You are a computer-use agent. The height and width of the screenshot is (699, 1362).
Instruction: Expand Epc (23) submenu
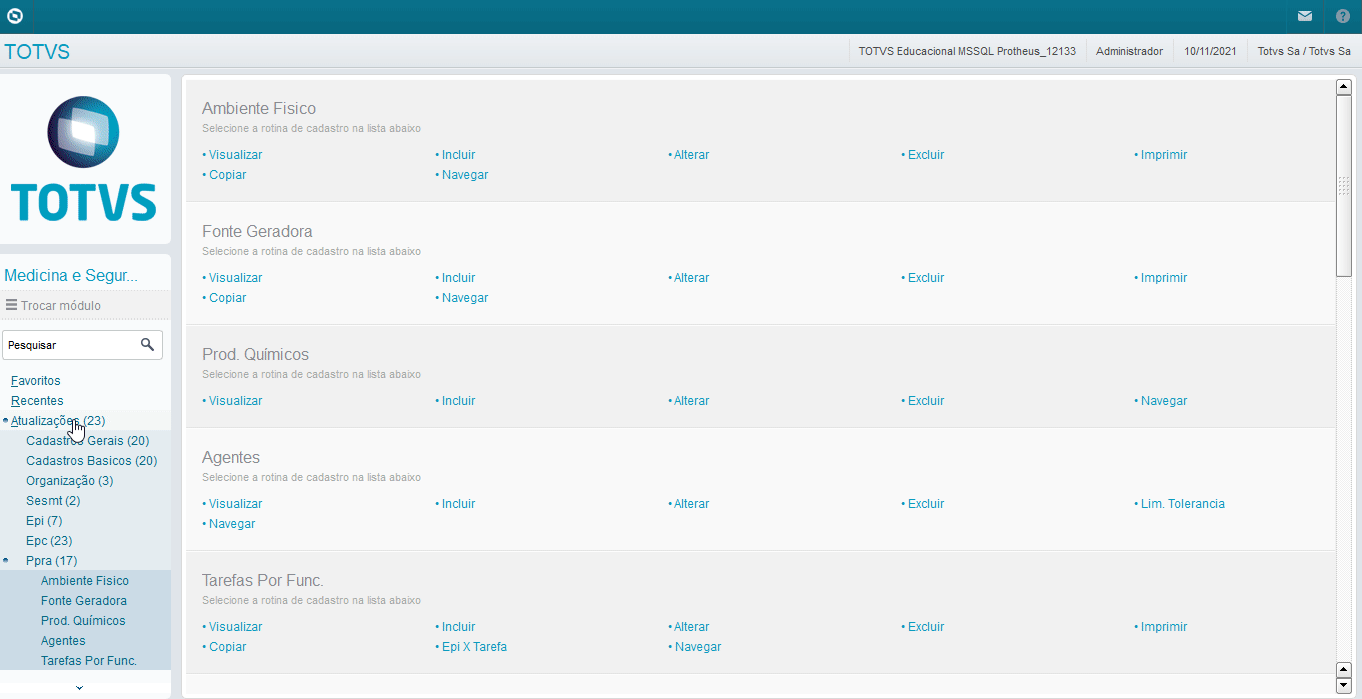click(49, 541)
